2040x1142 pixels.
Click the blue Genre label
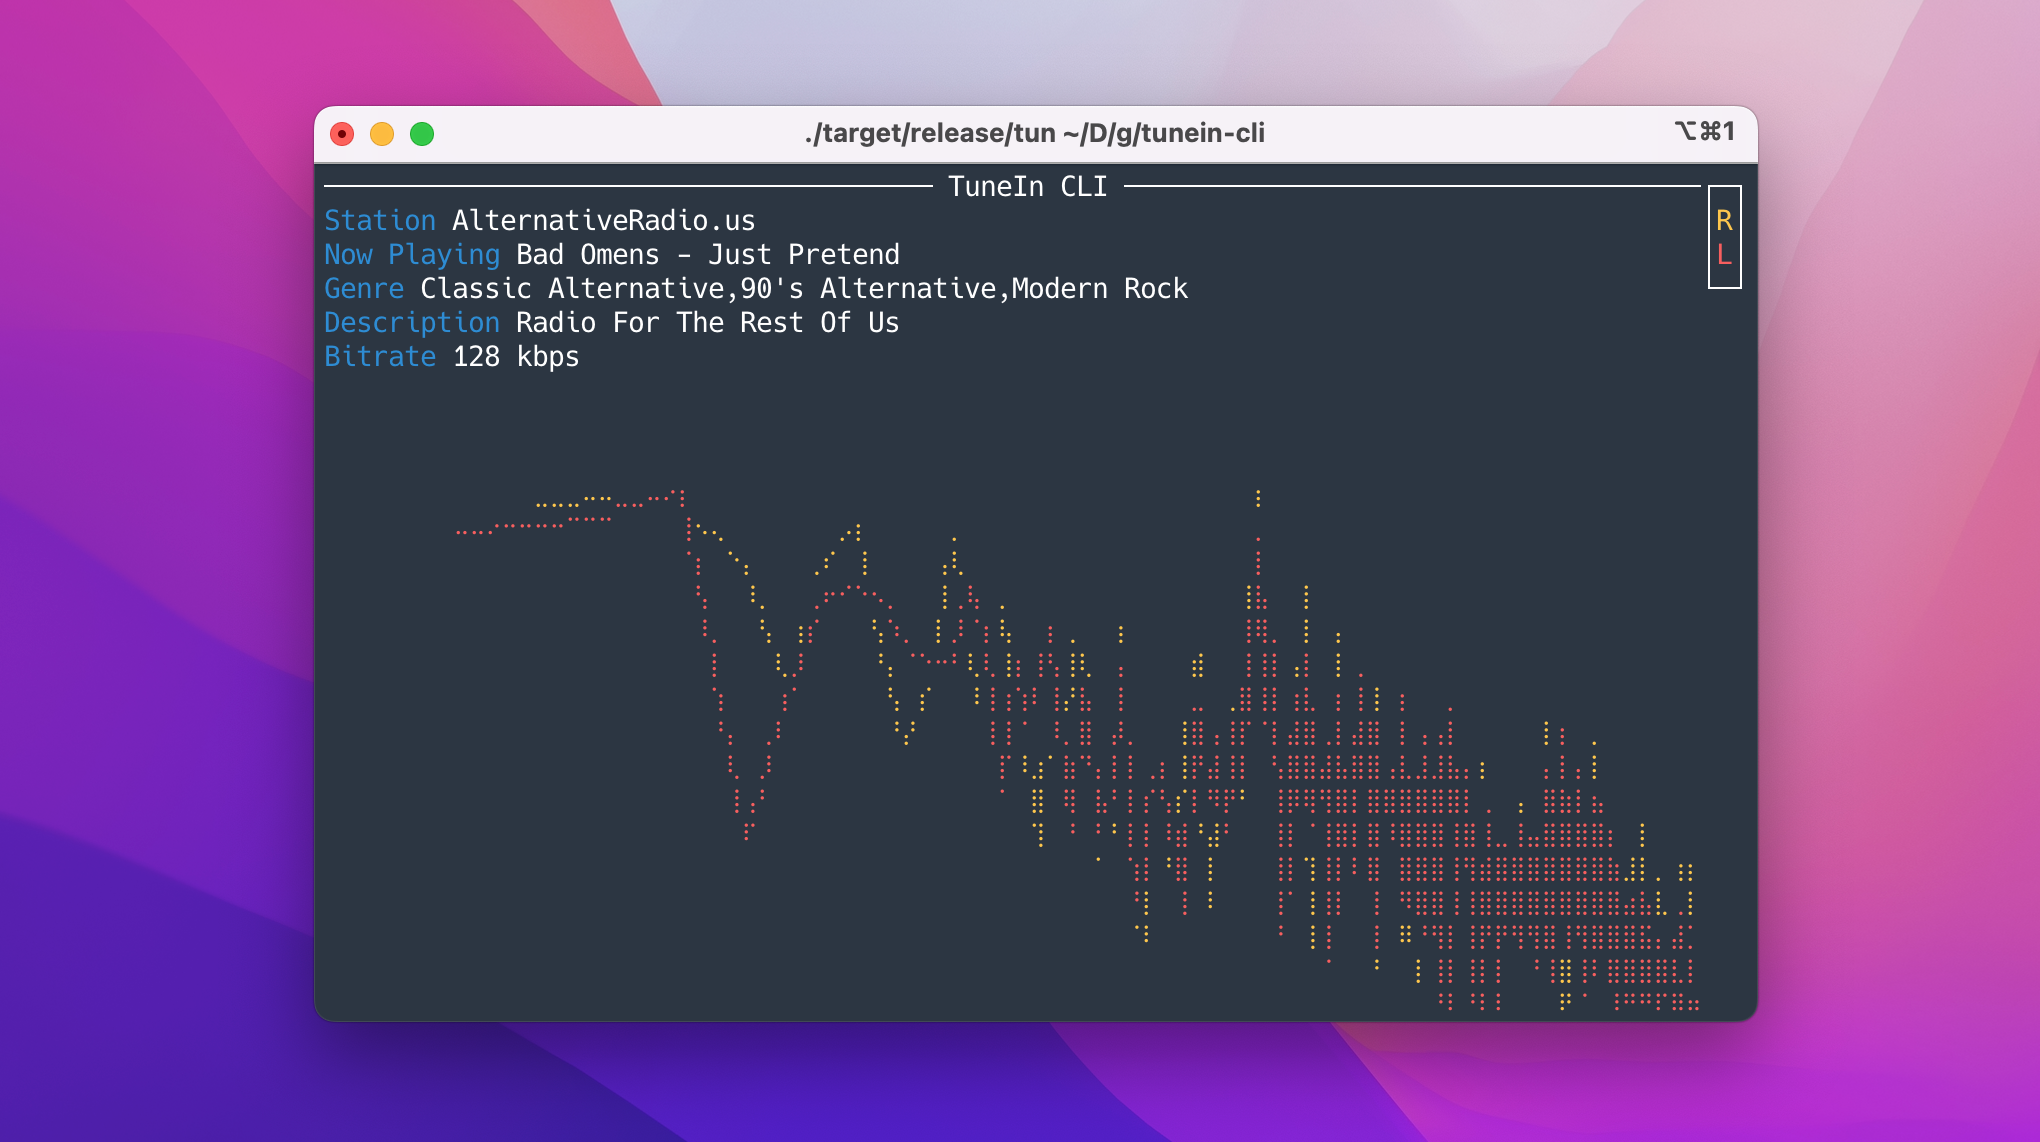364,289
